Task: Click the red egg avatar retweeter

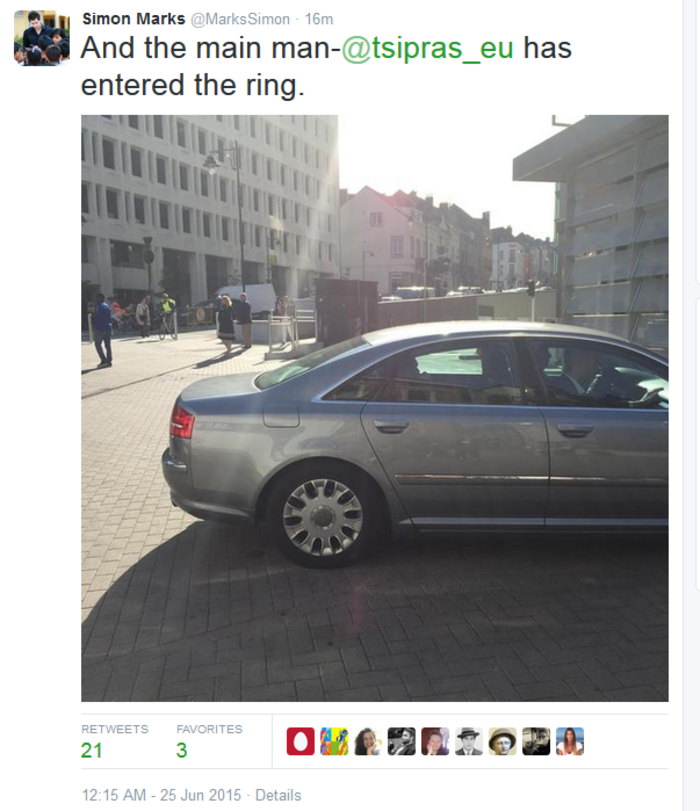Action: click(301, 741)
